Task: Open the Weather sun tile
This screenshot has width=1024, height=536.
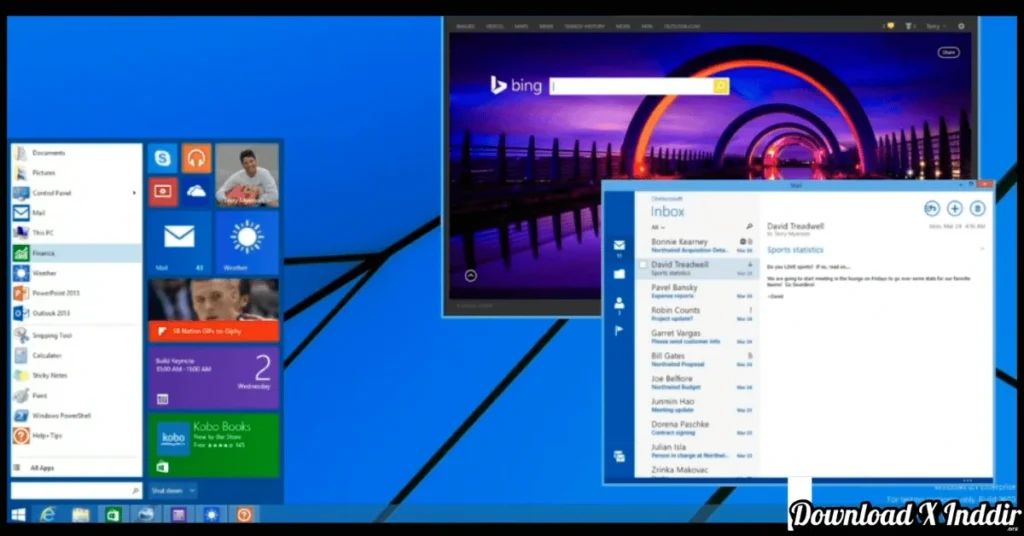Action: point(247,242)
